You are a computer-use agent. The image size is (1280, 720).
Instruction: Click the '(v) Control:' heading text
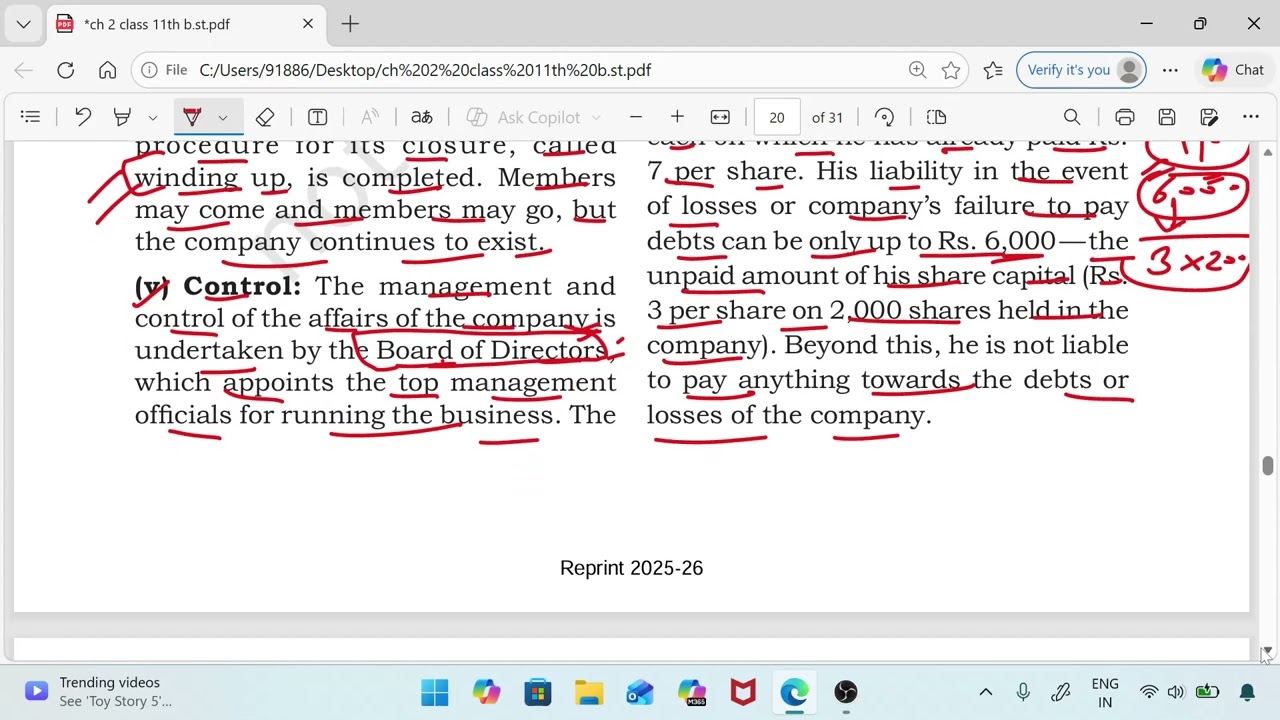(218, 286)
